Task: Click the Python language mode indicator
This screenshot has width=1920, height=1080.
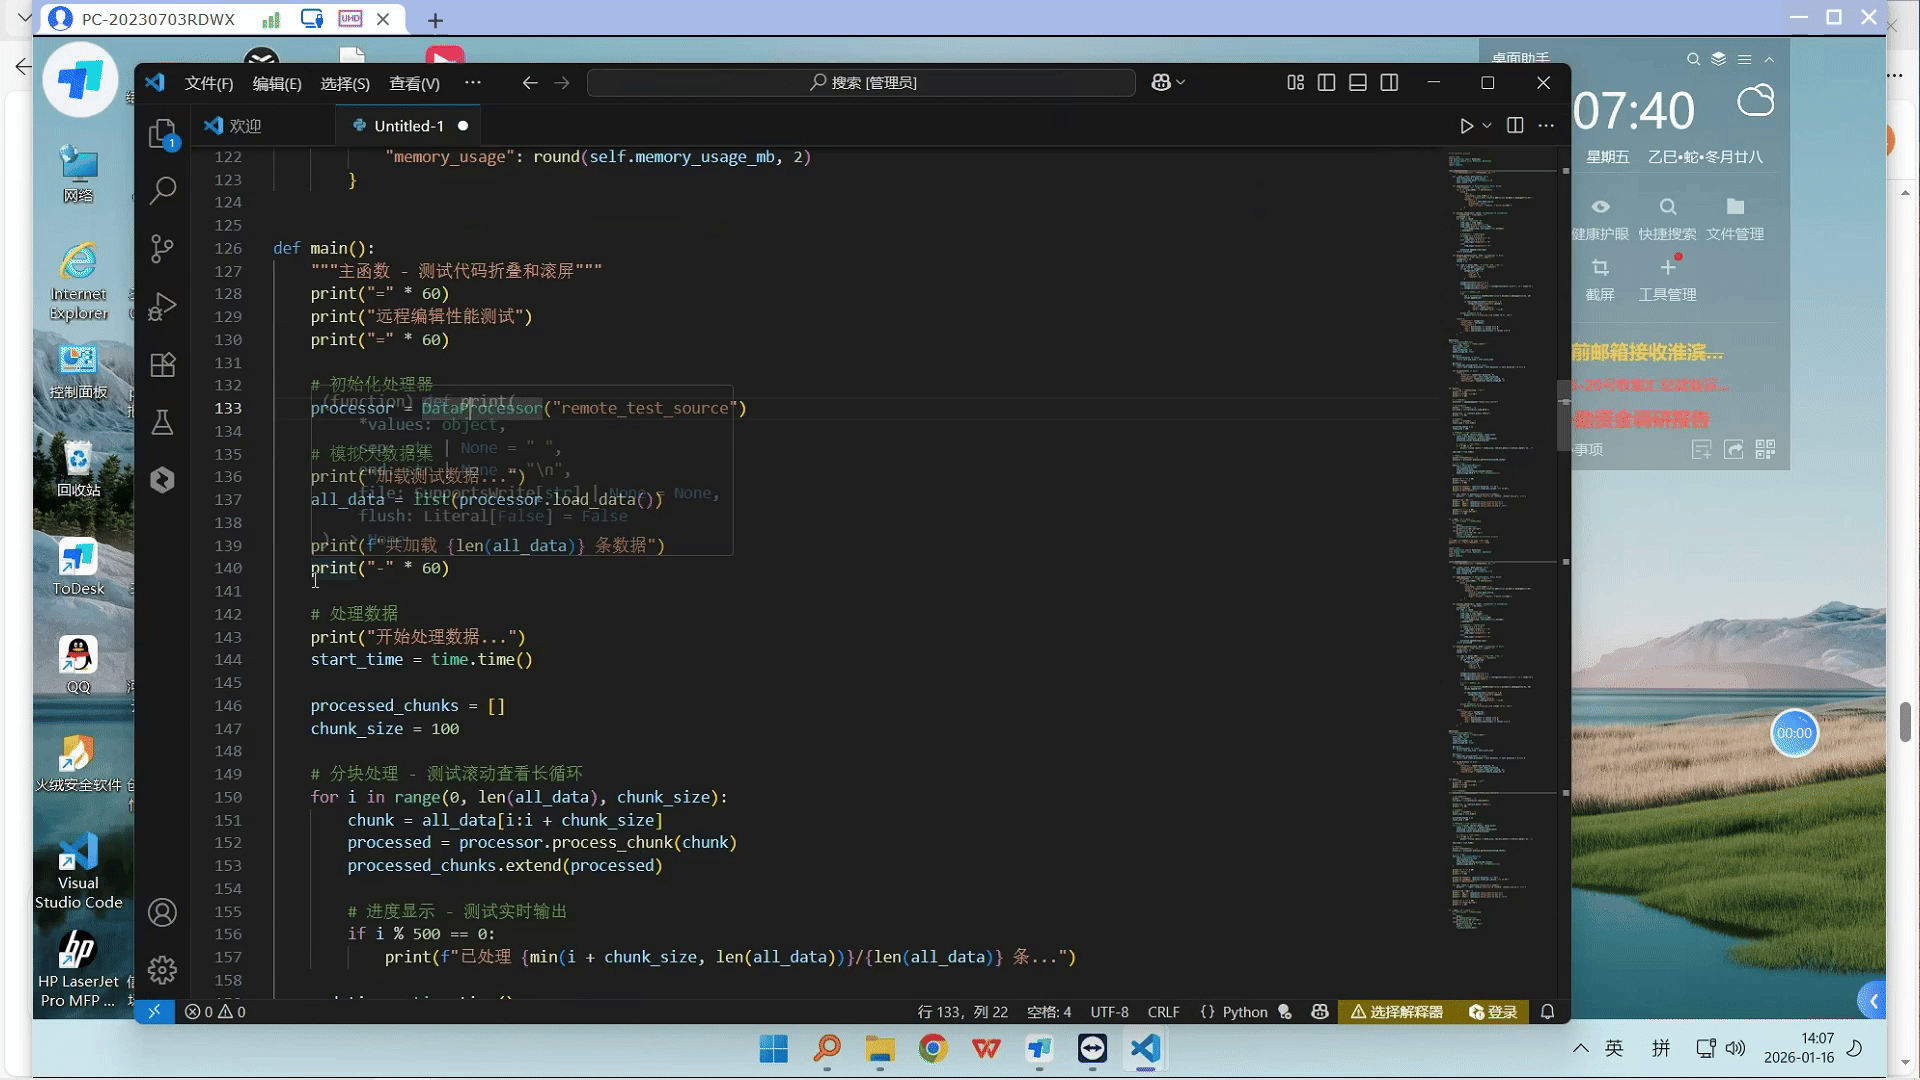Action: pos(1244,1012)
